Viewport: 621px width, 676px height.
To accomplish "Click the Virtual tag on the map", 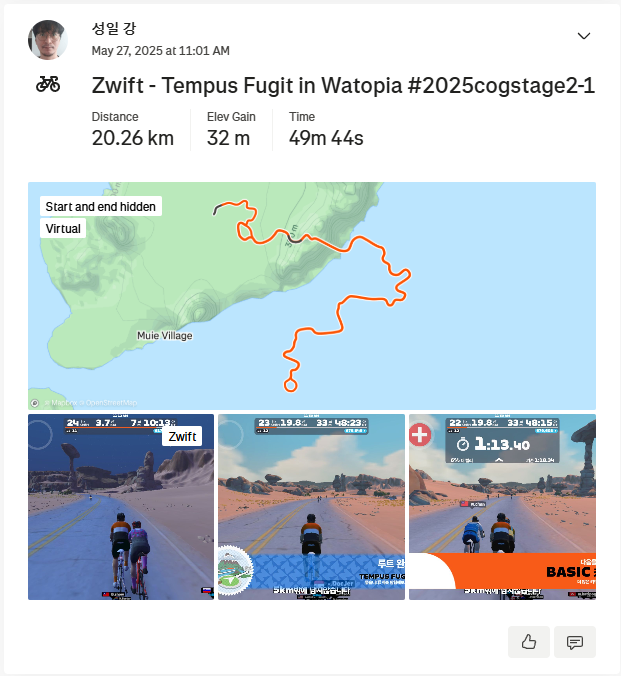I will pos(63,228).
